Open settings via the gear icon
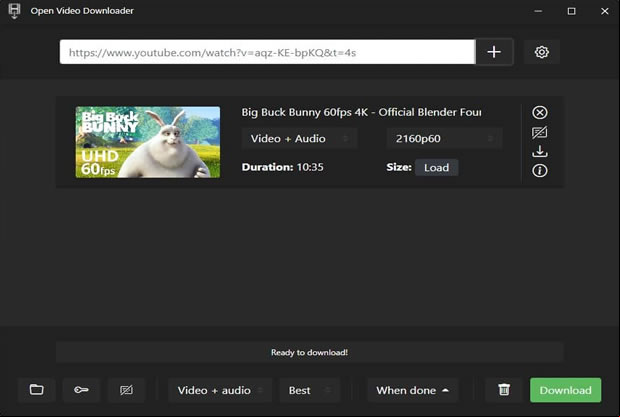This screenshot has height=417, width=620. pyautogui.click(x=541, y=52)
